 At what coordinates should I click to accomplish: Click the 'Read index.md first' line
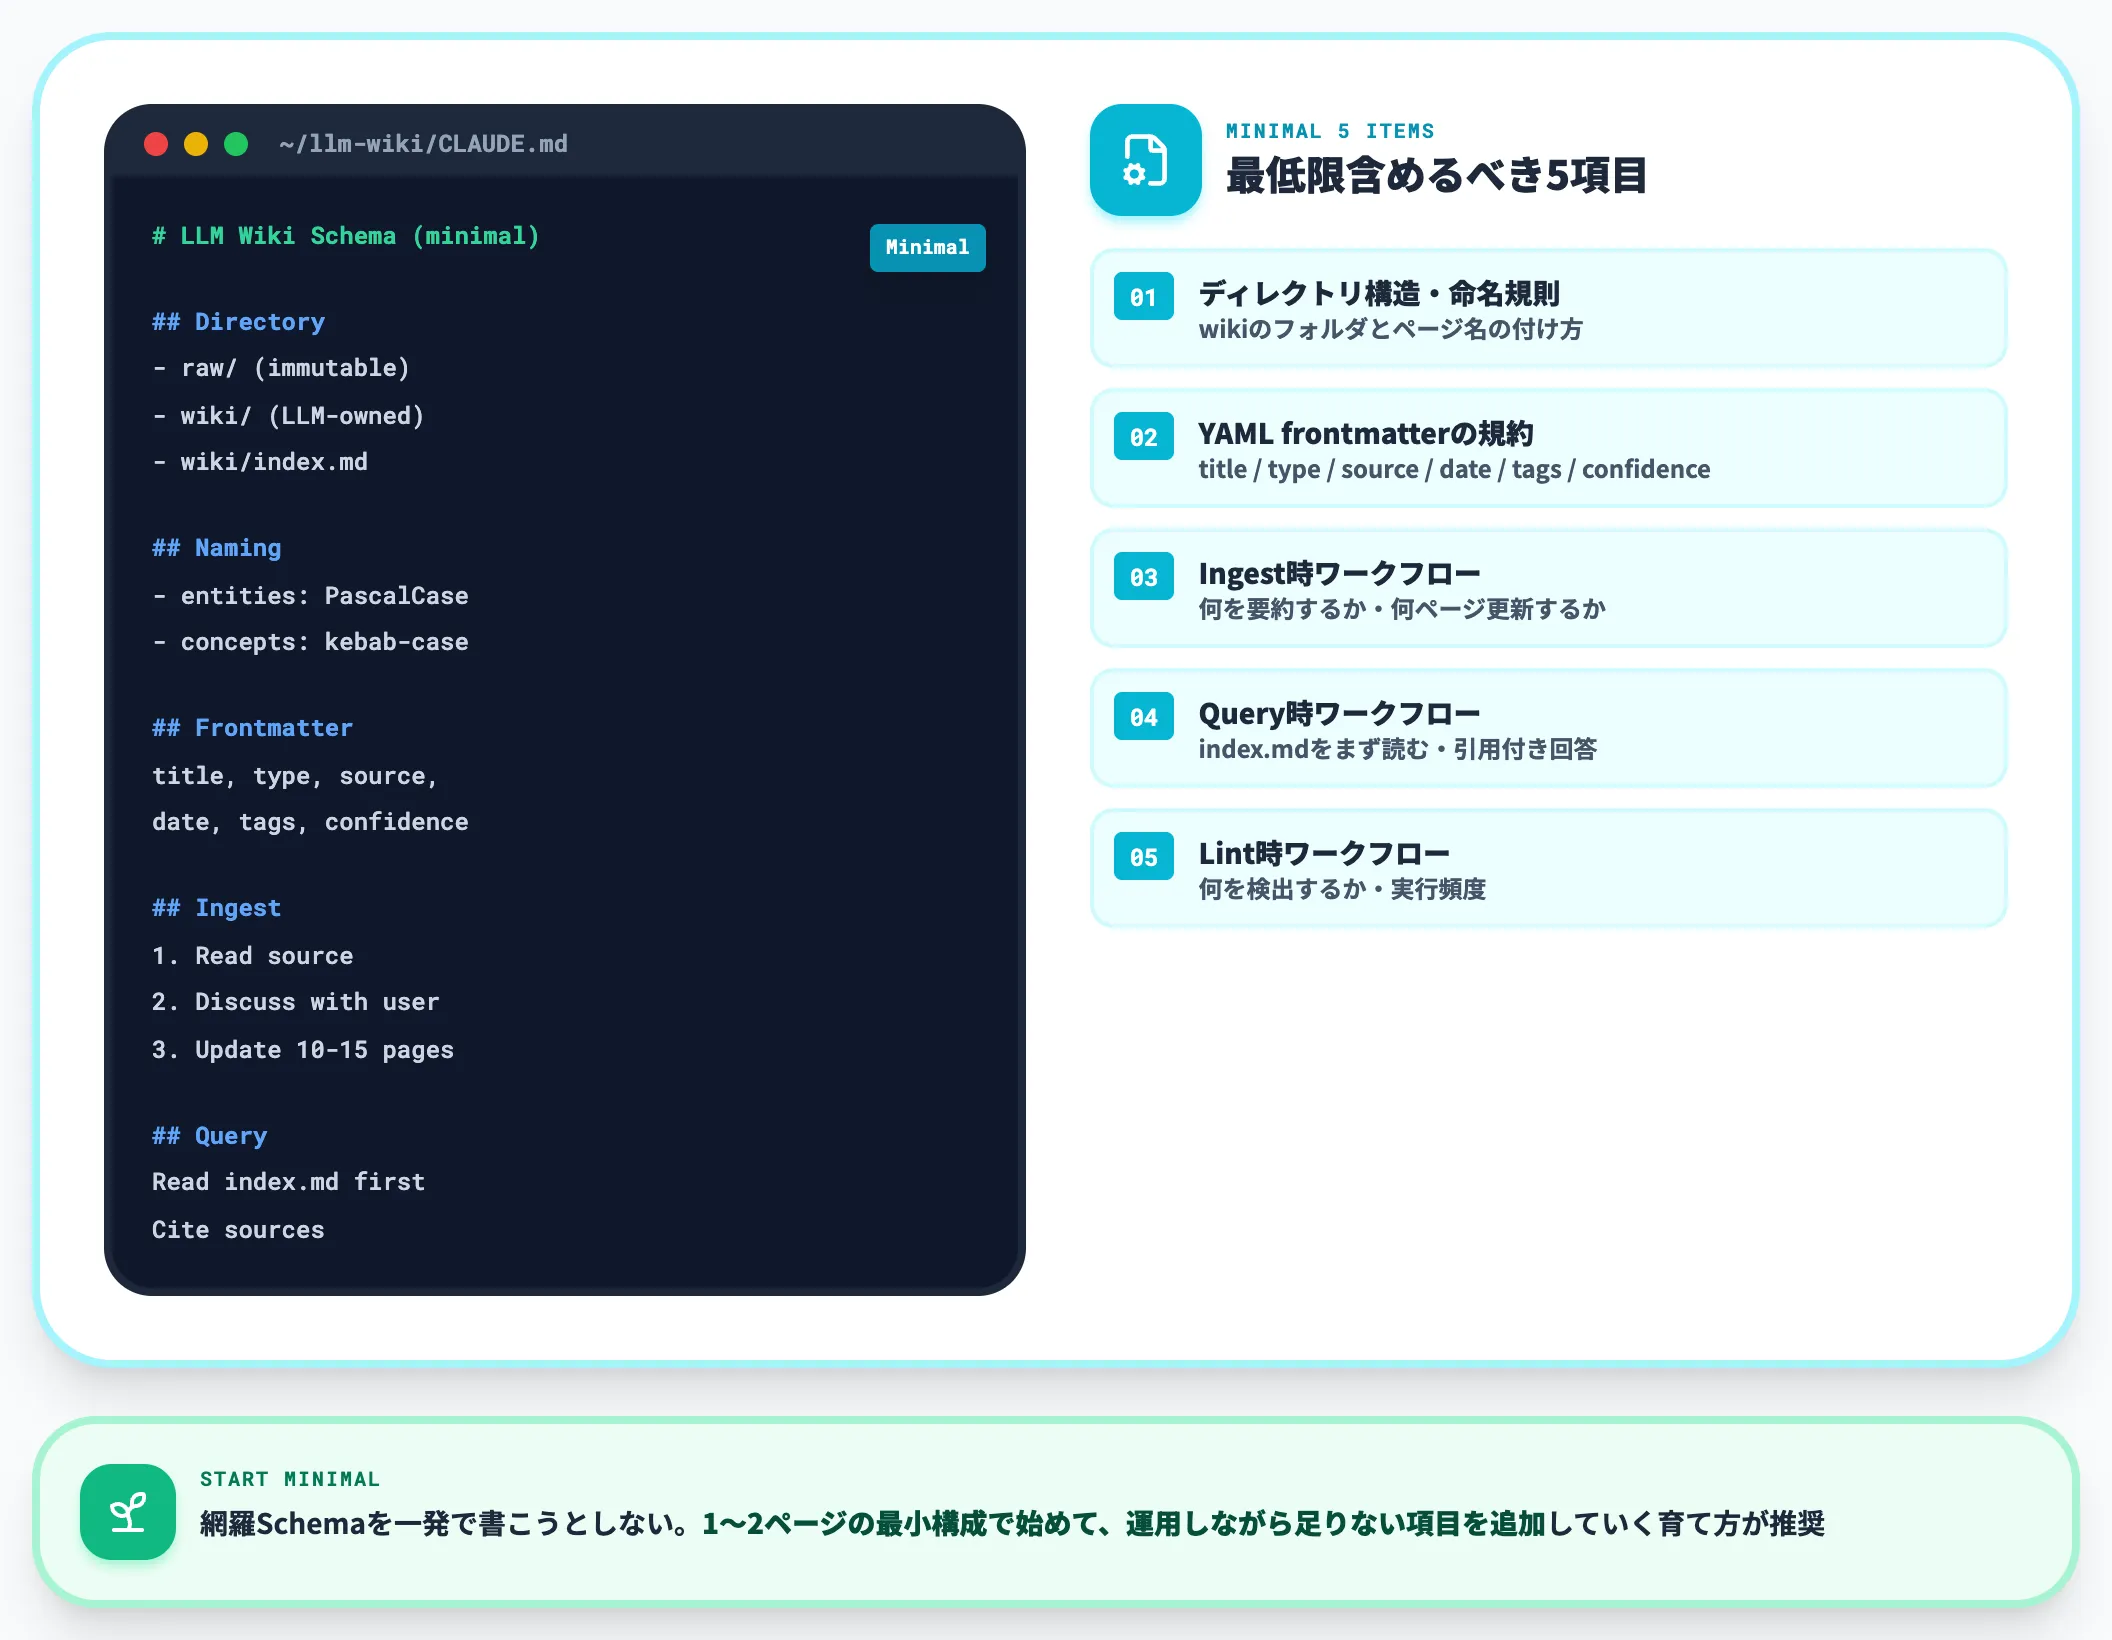pyautogui.click(x=288, y=1182)
